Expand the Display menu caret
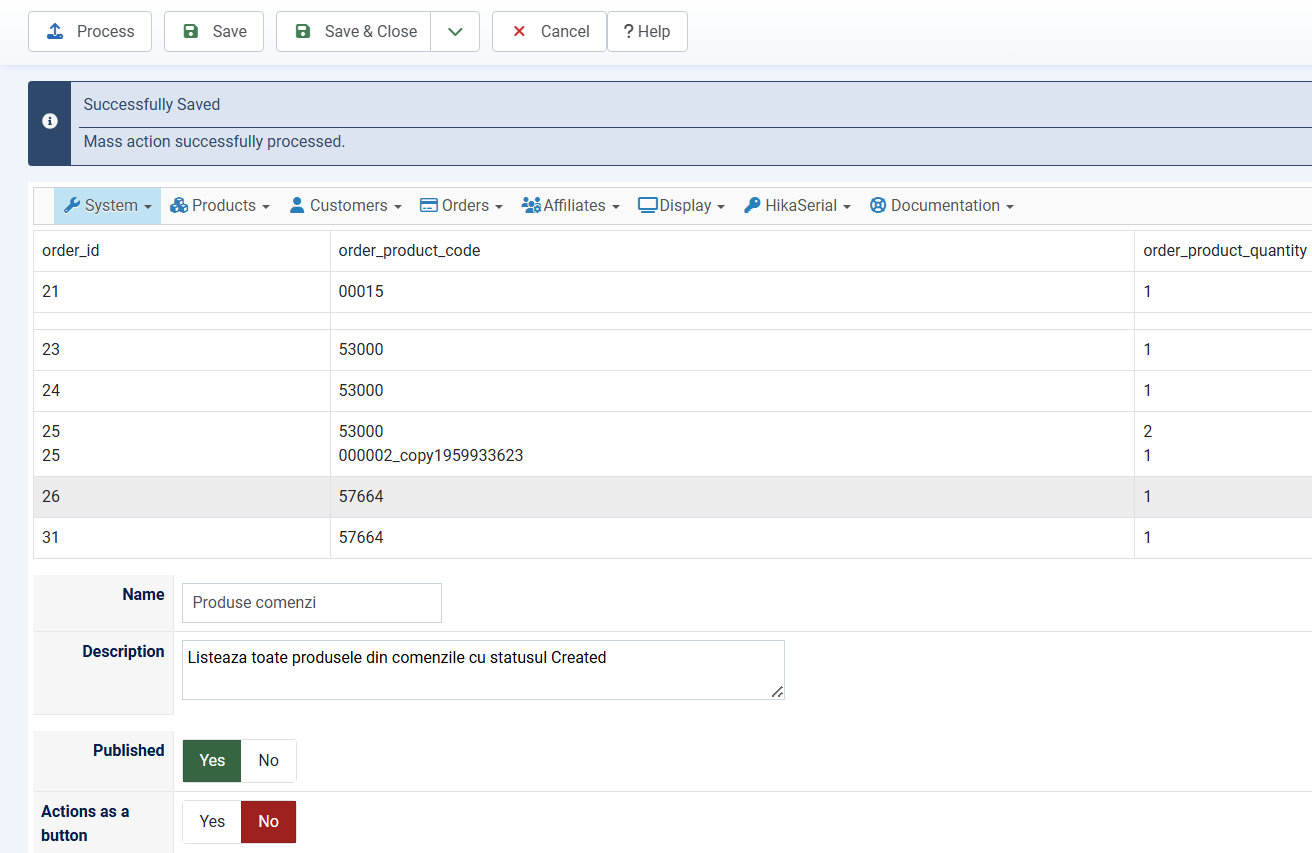Image resolution: width=1312 pixels, height=853 pixels. point(721,207)
